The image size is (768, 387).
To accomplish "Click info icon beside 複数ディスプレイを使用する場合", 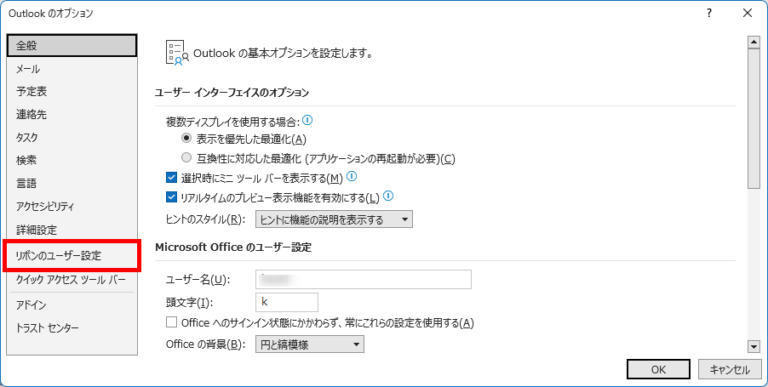I will pos(308,120).
